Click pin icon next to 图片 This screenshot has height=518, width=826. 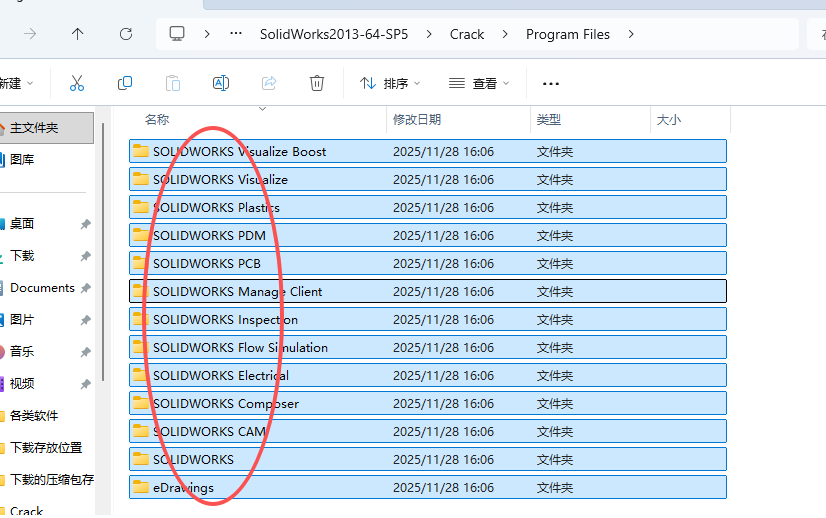[x=85, y=320]
